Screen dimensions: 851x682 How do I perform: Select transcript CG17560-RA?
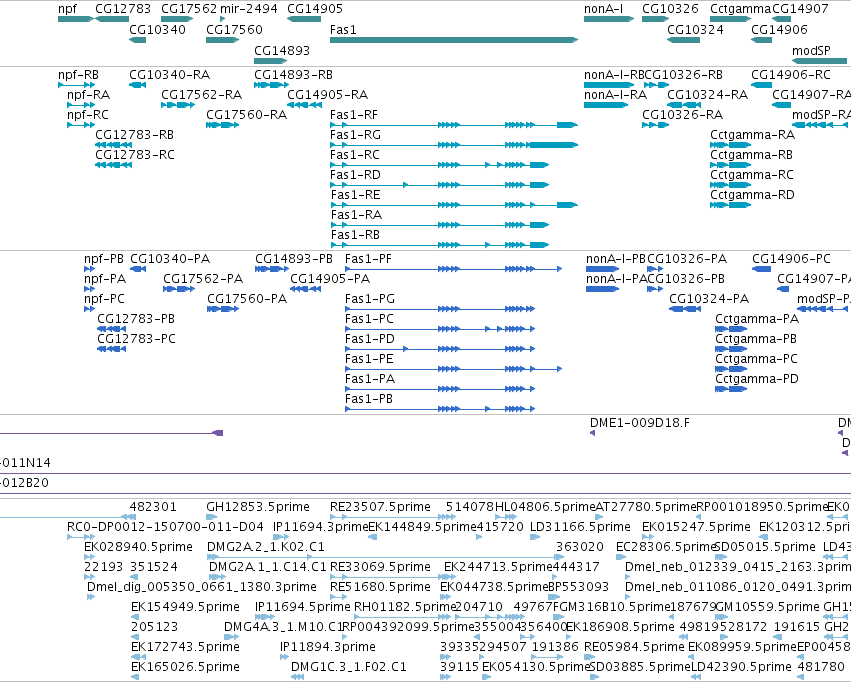[223, 125]
